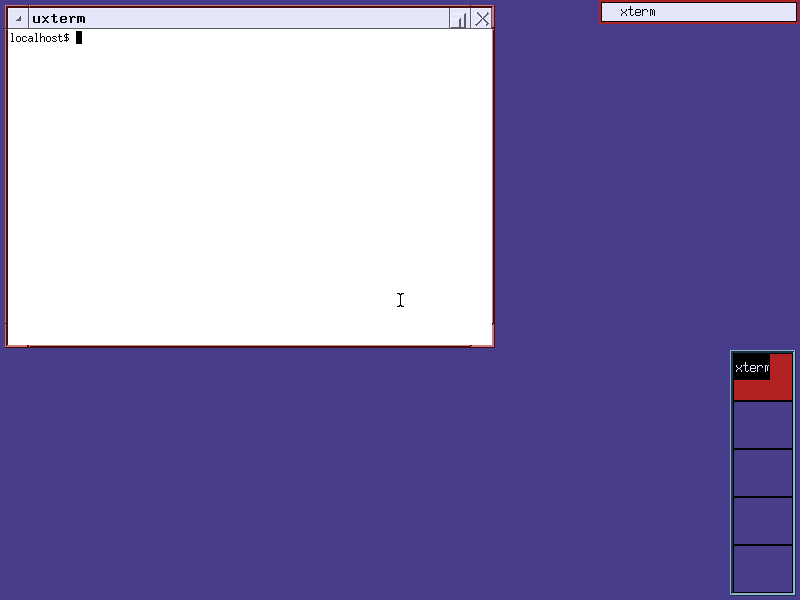Click the terminal's block text cursor
The width and height of the screenshot is (800, 600).
[79, 38]
